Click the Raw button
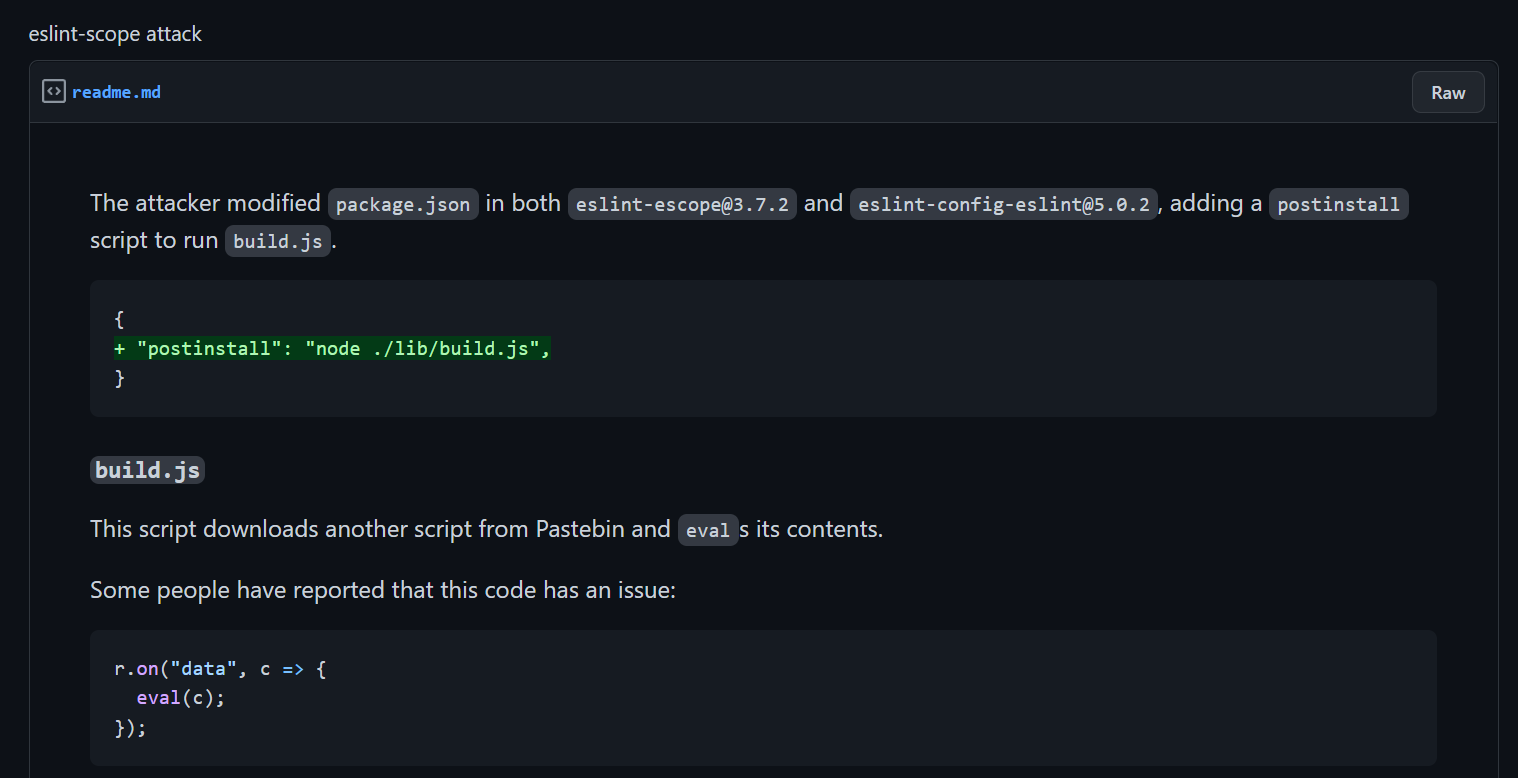The height and width of the screenshot is (778, 1518). click(x=1448, y=92)
